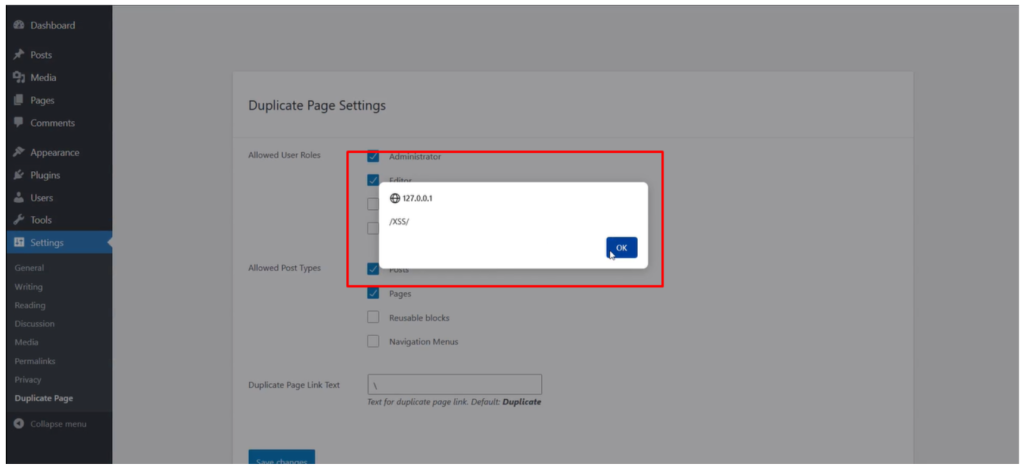1024x470 pixels.
Task: Dismiss the XSS alert with OK
Action: 622,247
